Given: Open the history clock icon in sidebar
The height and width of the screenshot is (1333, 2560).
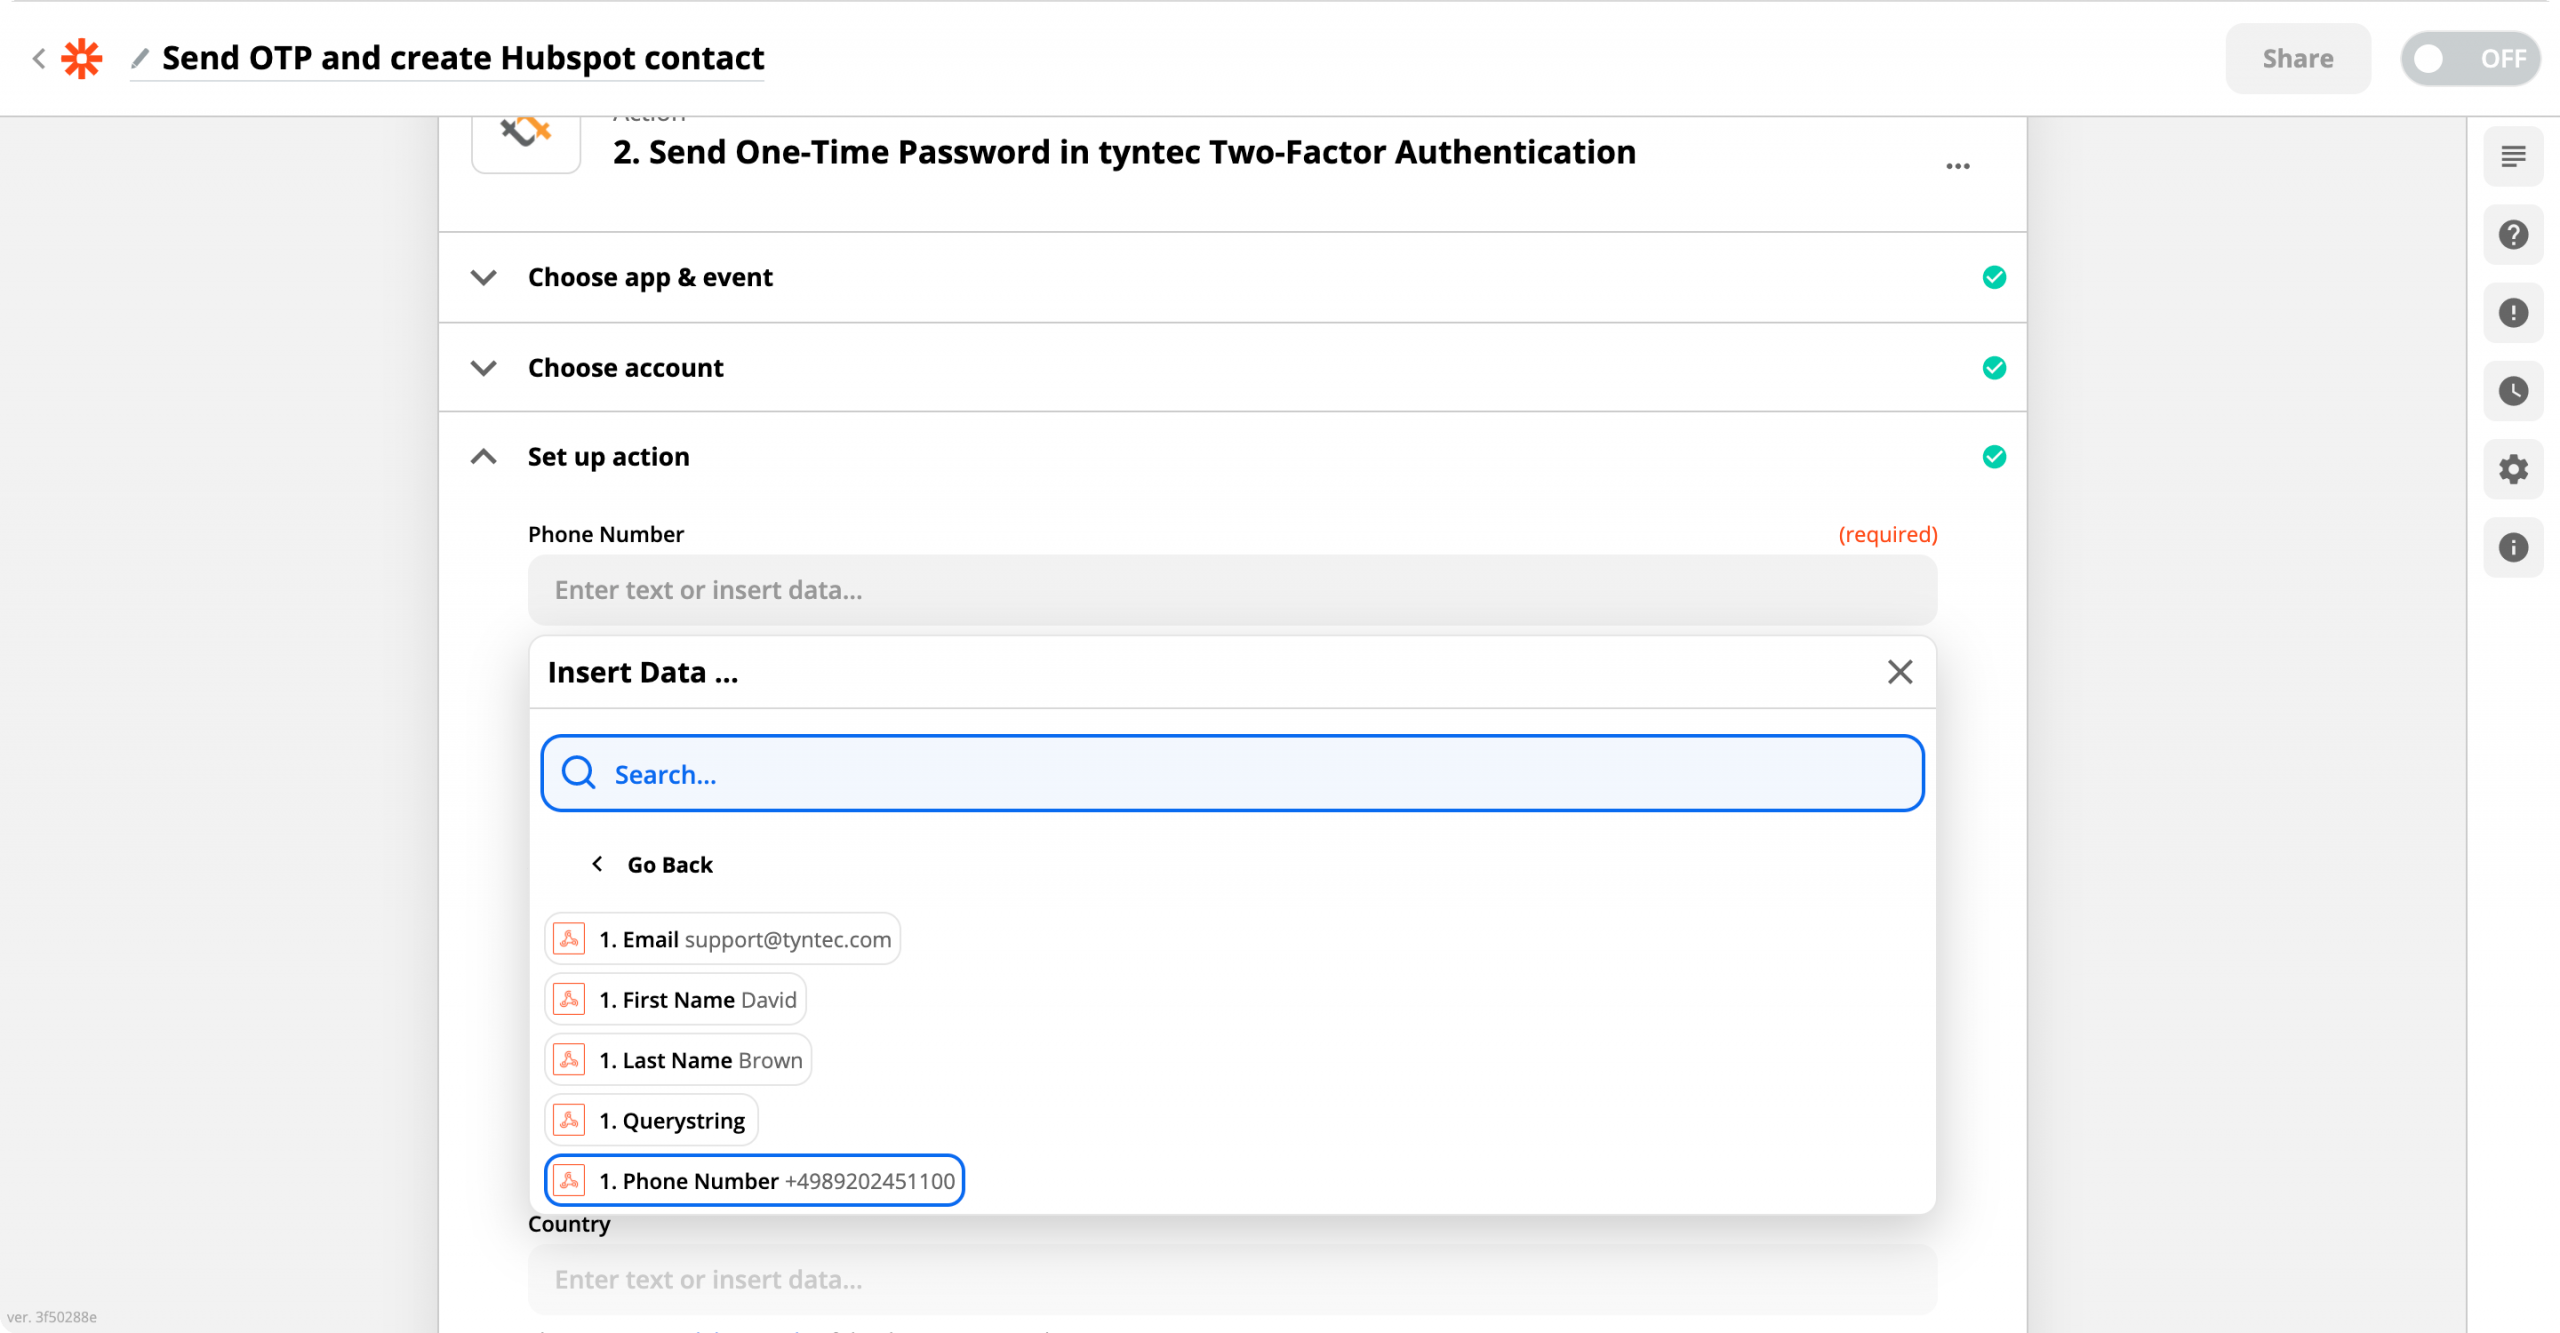Looking at the screenshot, I should coord(2513,391).
